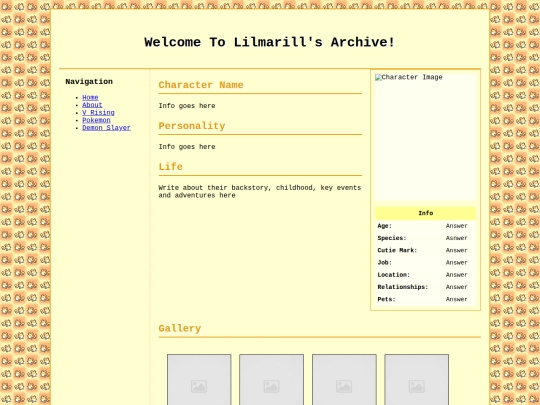Click the backstory paragraph under Life
The height and width of the screenshot is (405, 540).
260,191
